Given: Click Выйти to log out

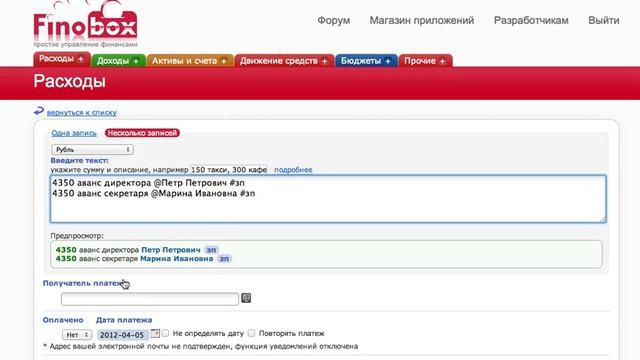Looking at the screenshot, I should (x=604, y=20).
